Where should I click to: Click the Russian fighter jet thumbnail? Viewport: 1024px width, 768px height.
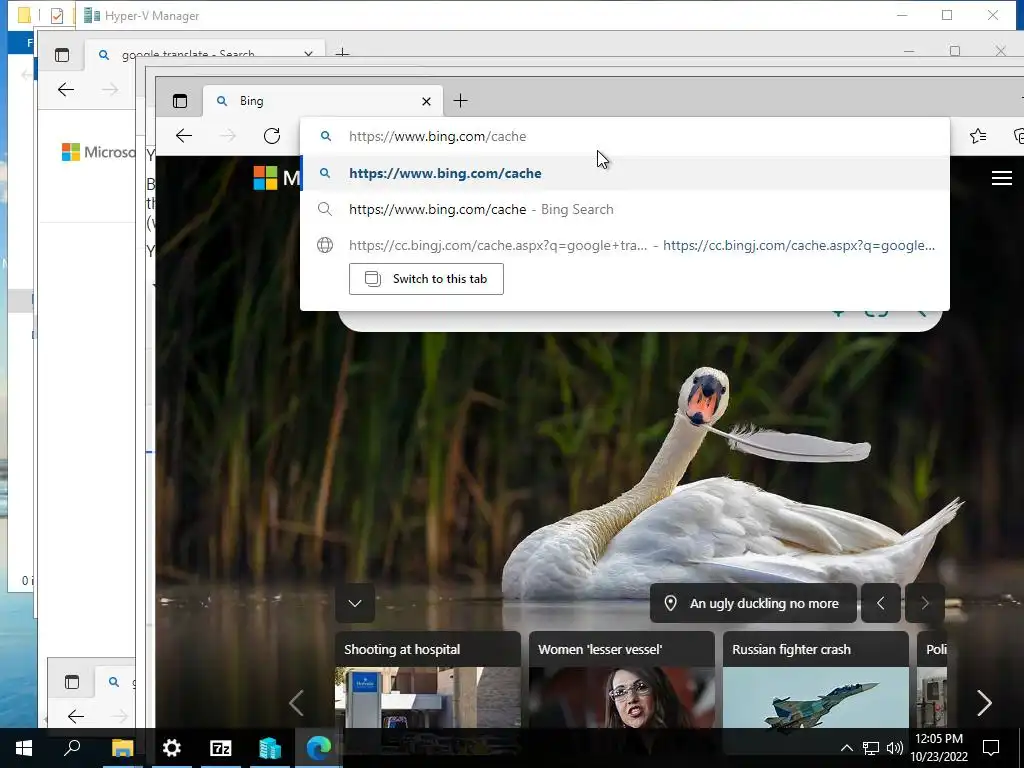pos(816,697)
